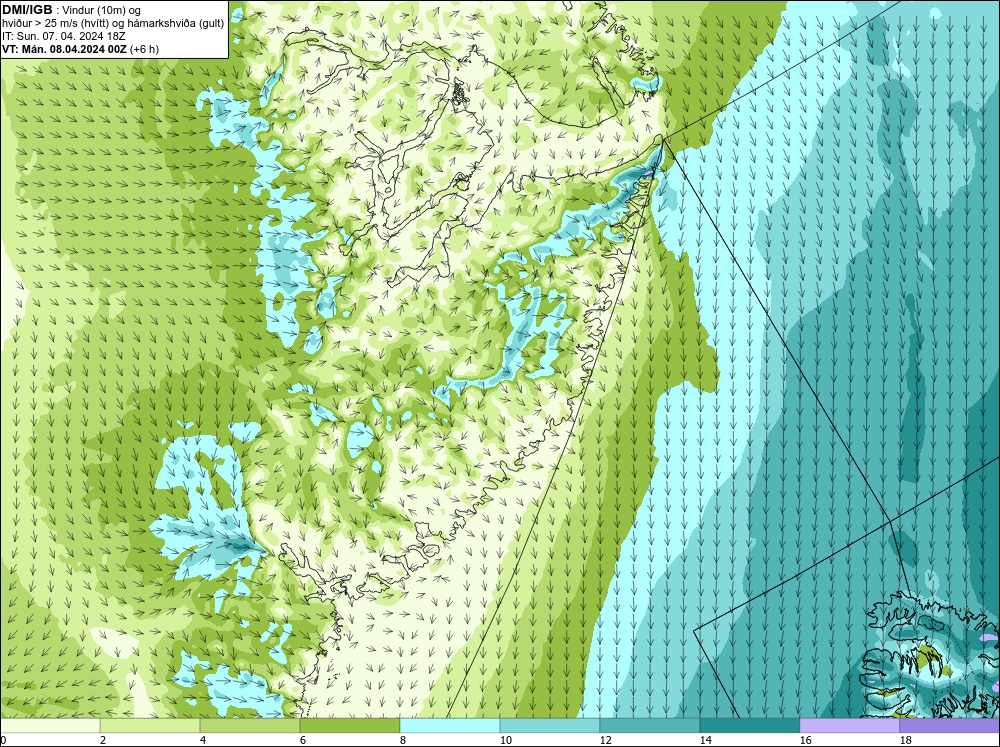The height and width of the screenshot is (747, 1000).
Task: Click the 2–4 m/s light green legend swatch
Action: pyautogui.click(x=150, y=726)
